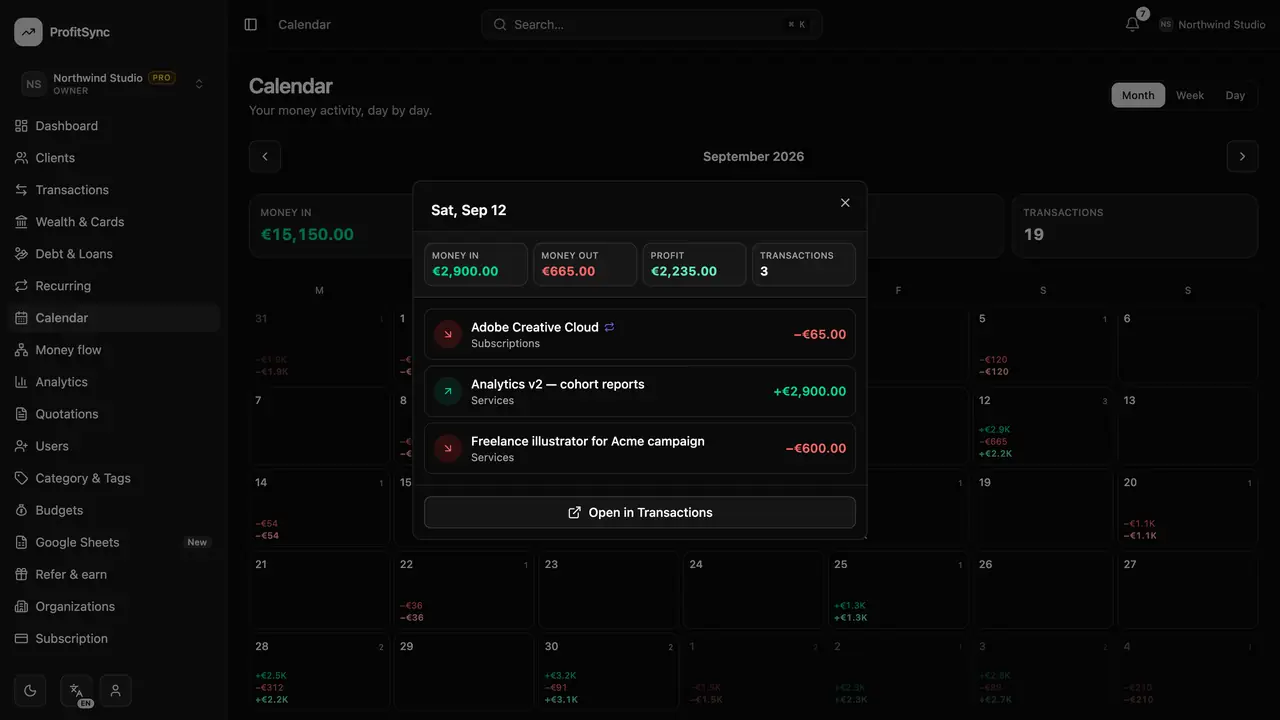Image resolution: width=1280 pixels, height=720 pixels.
Task: Open the Clients page
Action: pos(113,158)
